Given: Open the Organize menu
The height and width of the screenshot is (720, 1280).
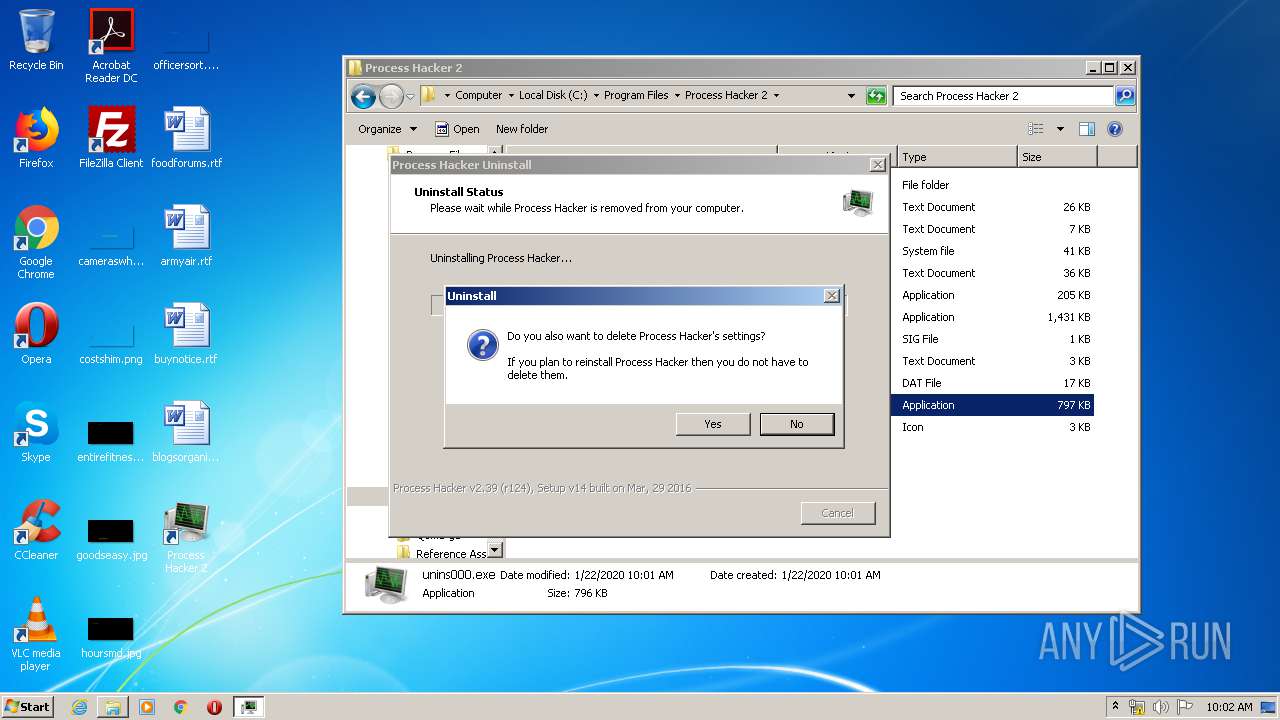Looking at the screenshot, I should (388, 129).
